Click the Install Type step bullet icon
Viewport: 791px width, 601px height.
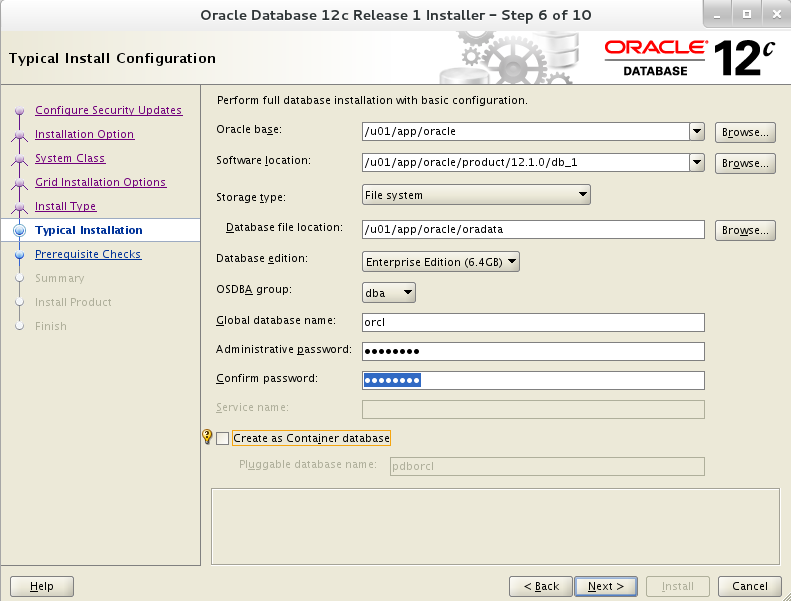click(x=20, y=207)
